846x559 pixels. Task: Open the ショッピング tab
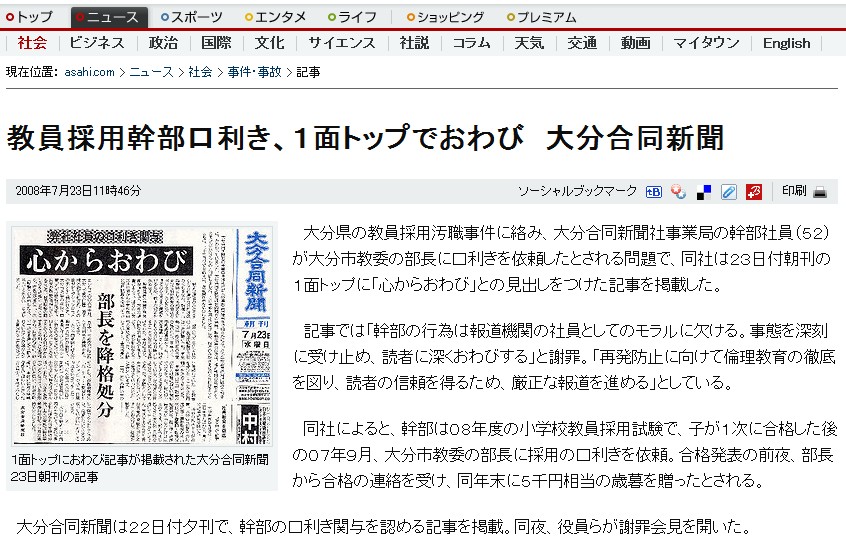click(x=446, y=17)
